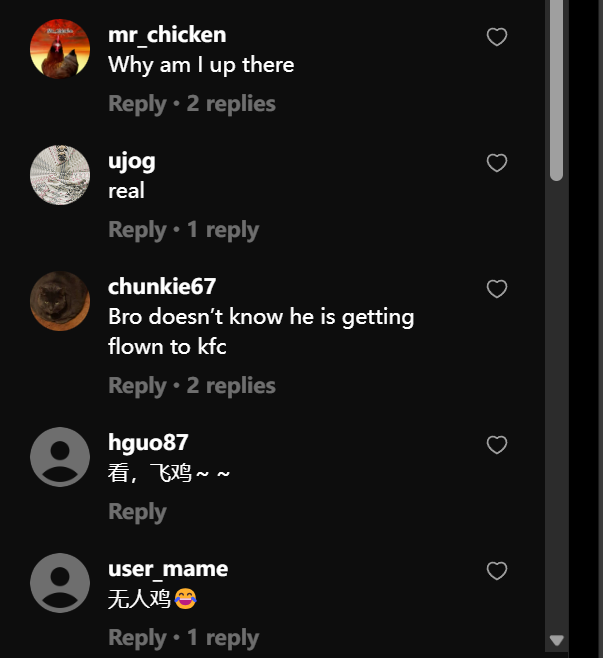Click hguo87's default gray avatar
This screenshot has height=658, width=603.
tap(60, 457)
